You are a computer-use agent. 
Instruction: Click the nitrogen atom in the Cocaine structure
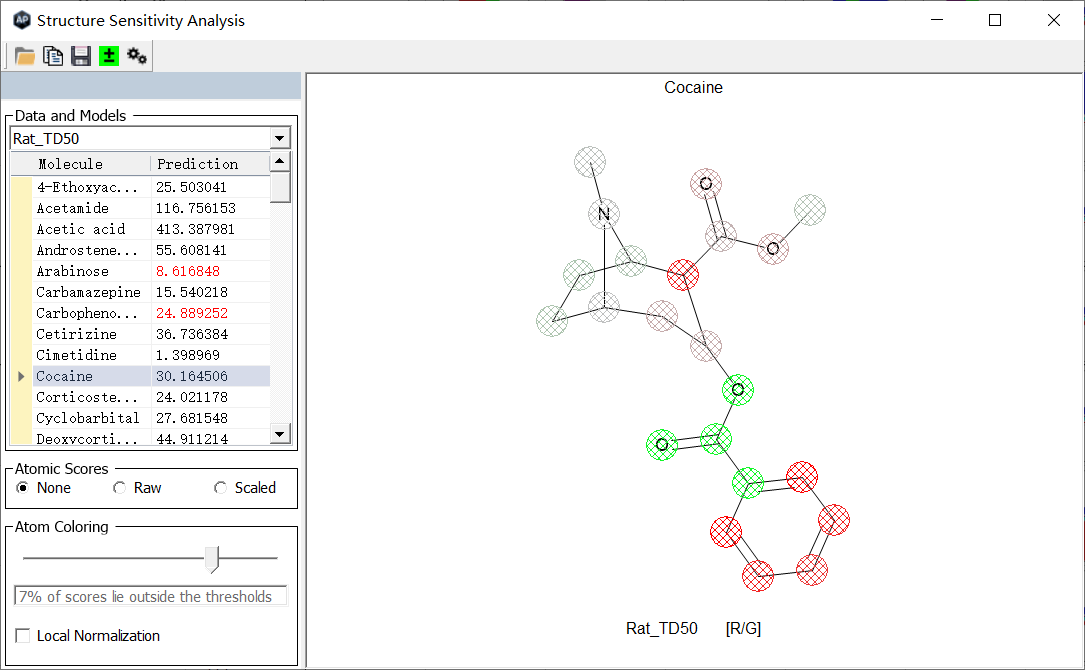(604, 214)
